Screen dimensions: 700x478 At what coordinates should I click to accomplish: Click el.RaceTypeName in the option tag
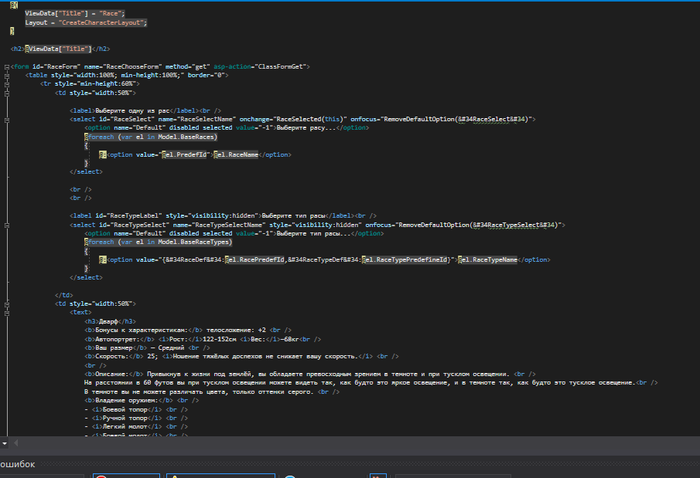click(490, 259)
